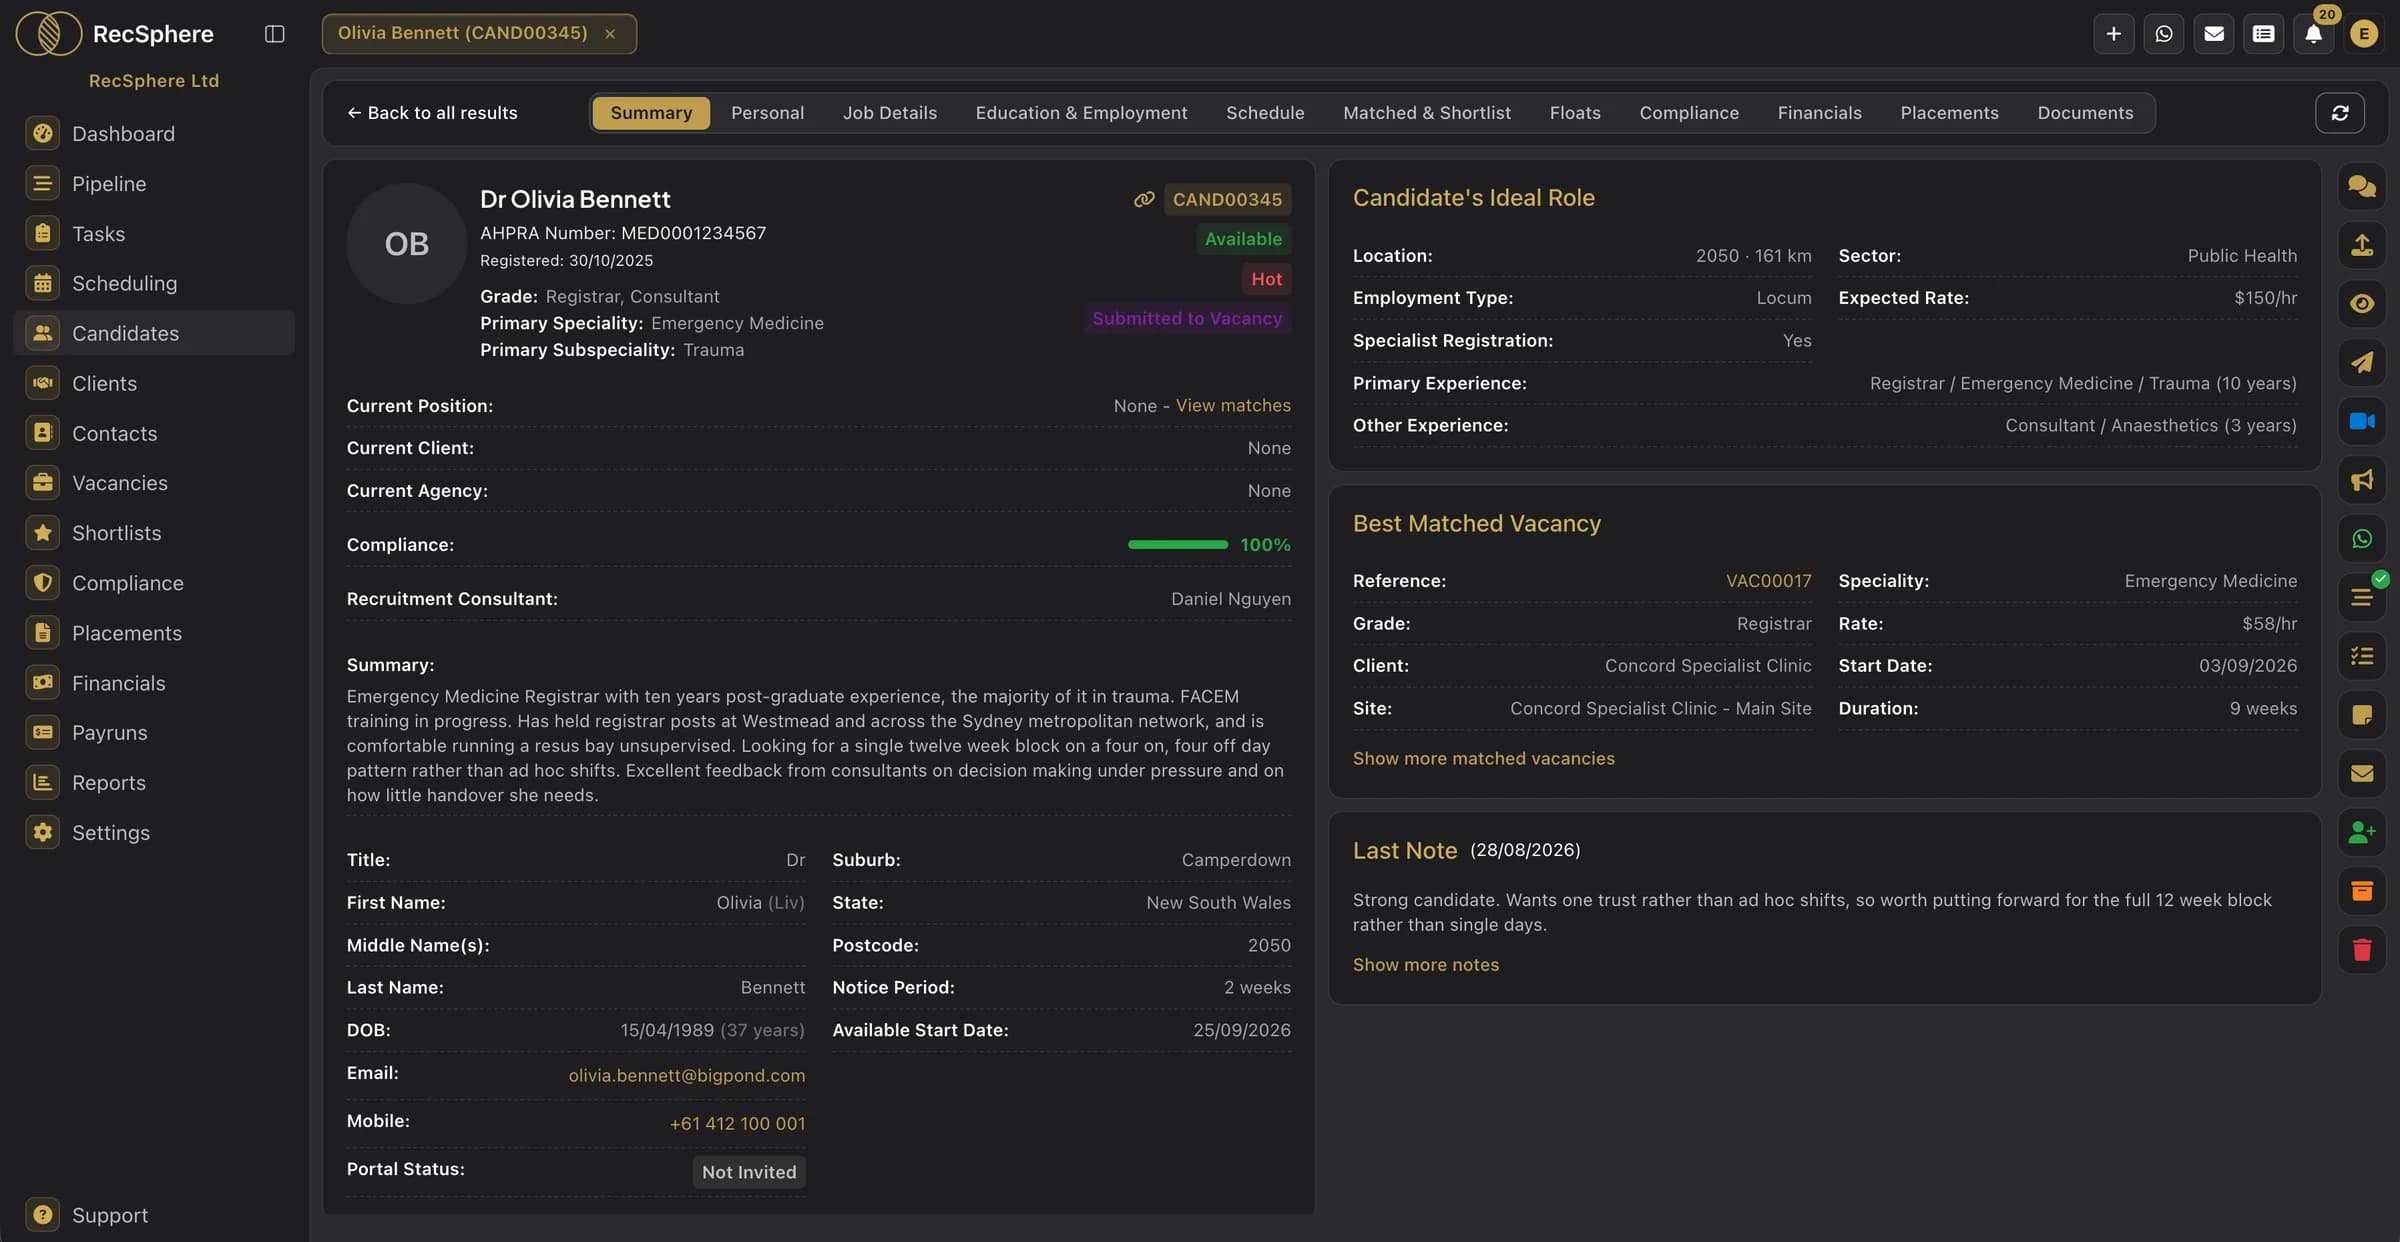This screenshot has height=1242, width=2400.
Task: Click the Compliance 100% progress bar
Action: coord(1177,545)
